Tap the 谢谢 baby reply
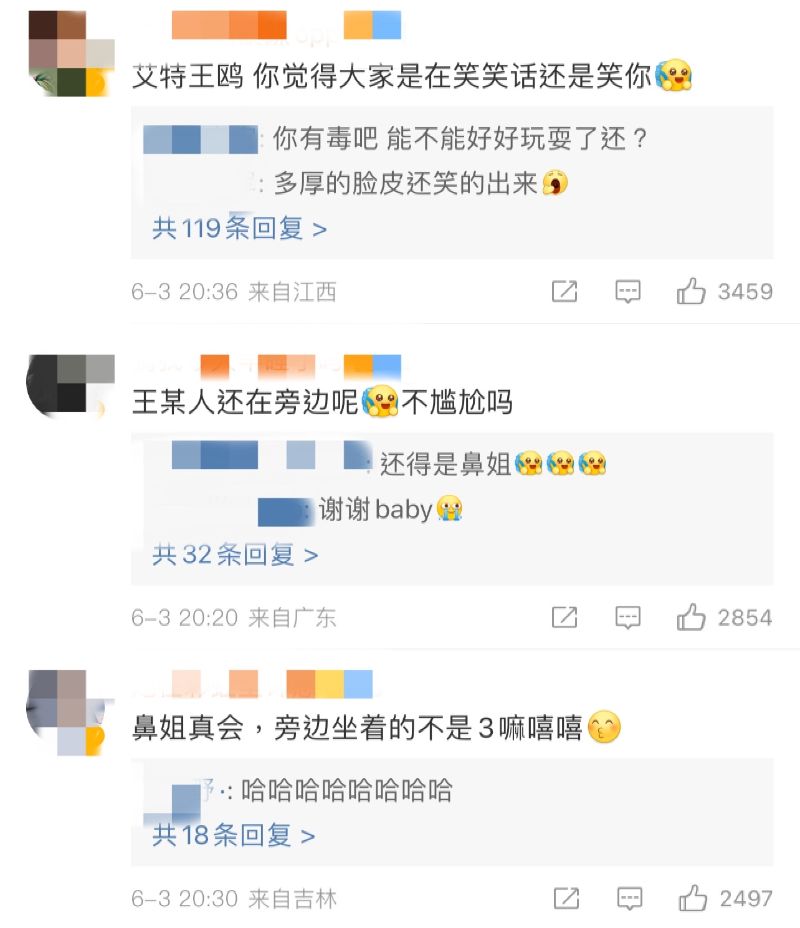Image resolution: width=800 pixels, height=928 pixels. (360, 510)
